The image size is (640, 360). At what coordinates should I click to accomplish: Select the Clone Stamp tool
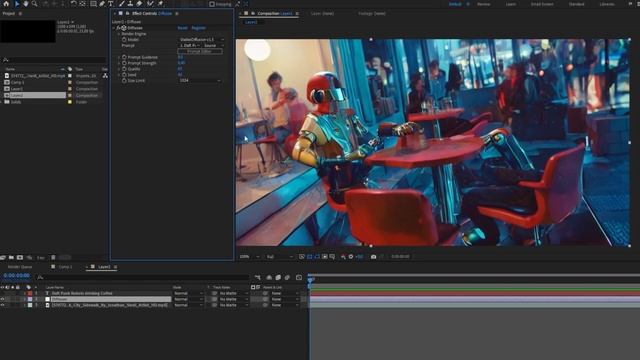(x=130, y=4)
